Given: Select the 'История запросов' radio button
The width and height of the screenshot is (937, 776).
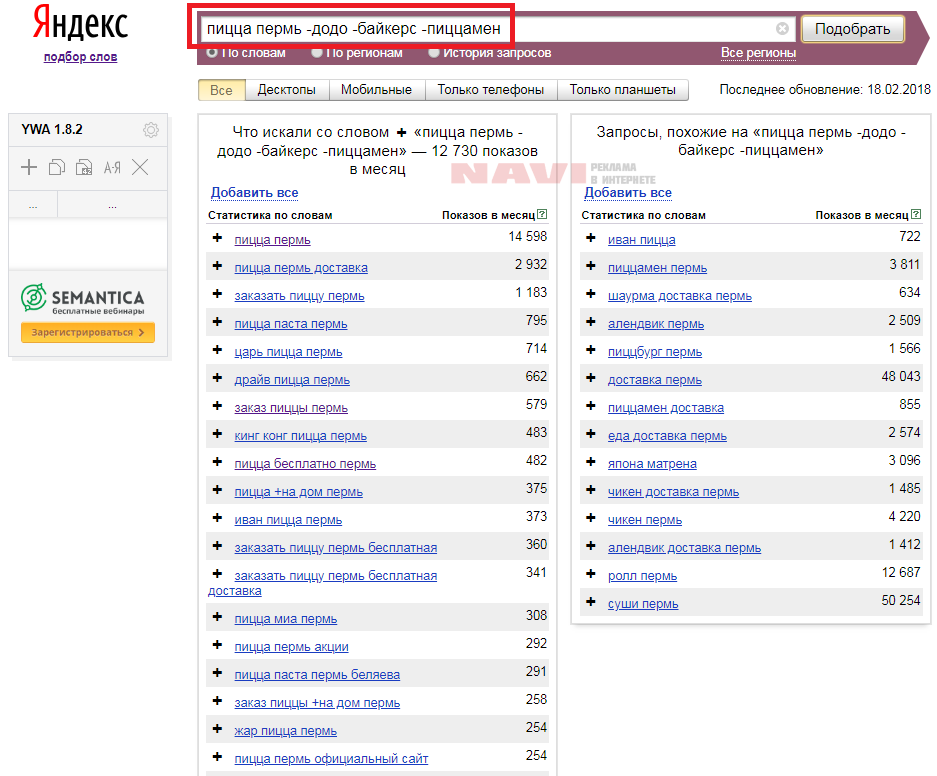Looking at the screenshot, I should pos(434,53).
